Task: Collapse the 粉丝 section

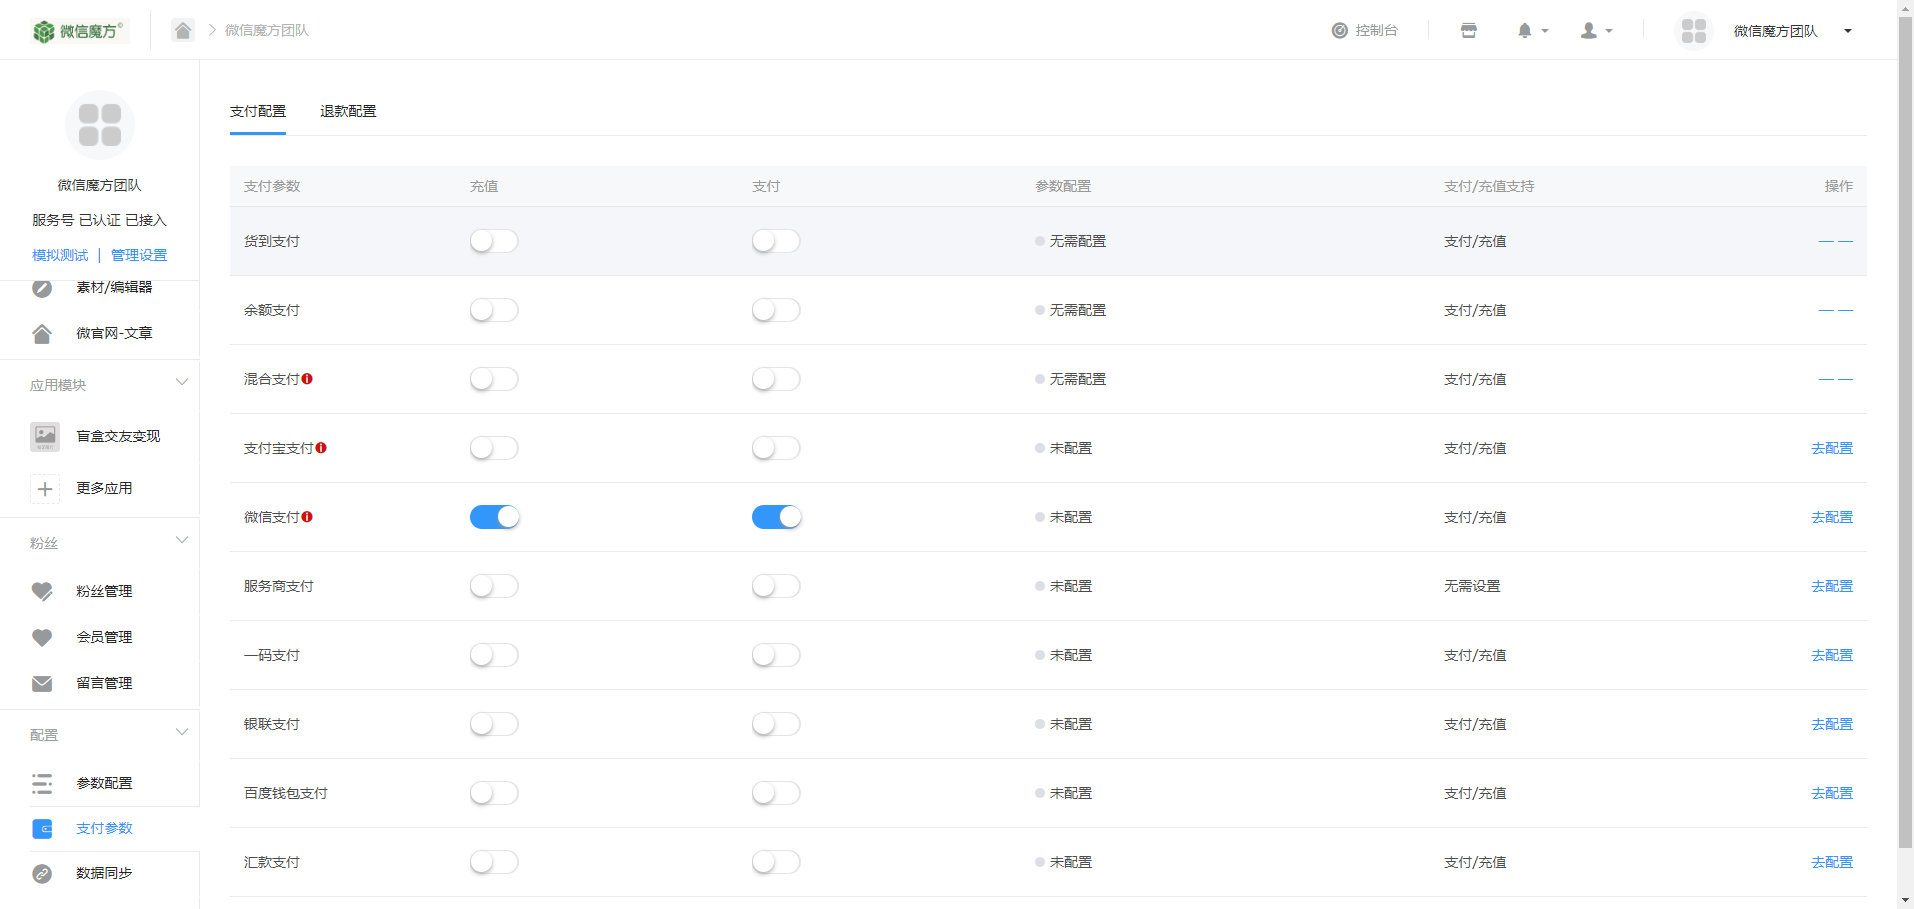Action: pyautogui.click(x=181, y=540)
